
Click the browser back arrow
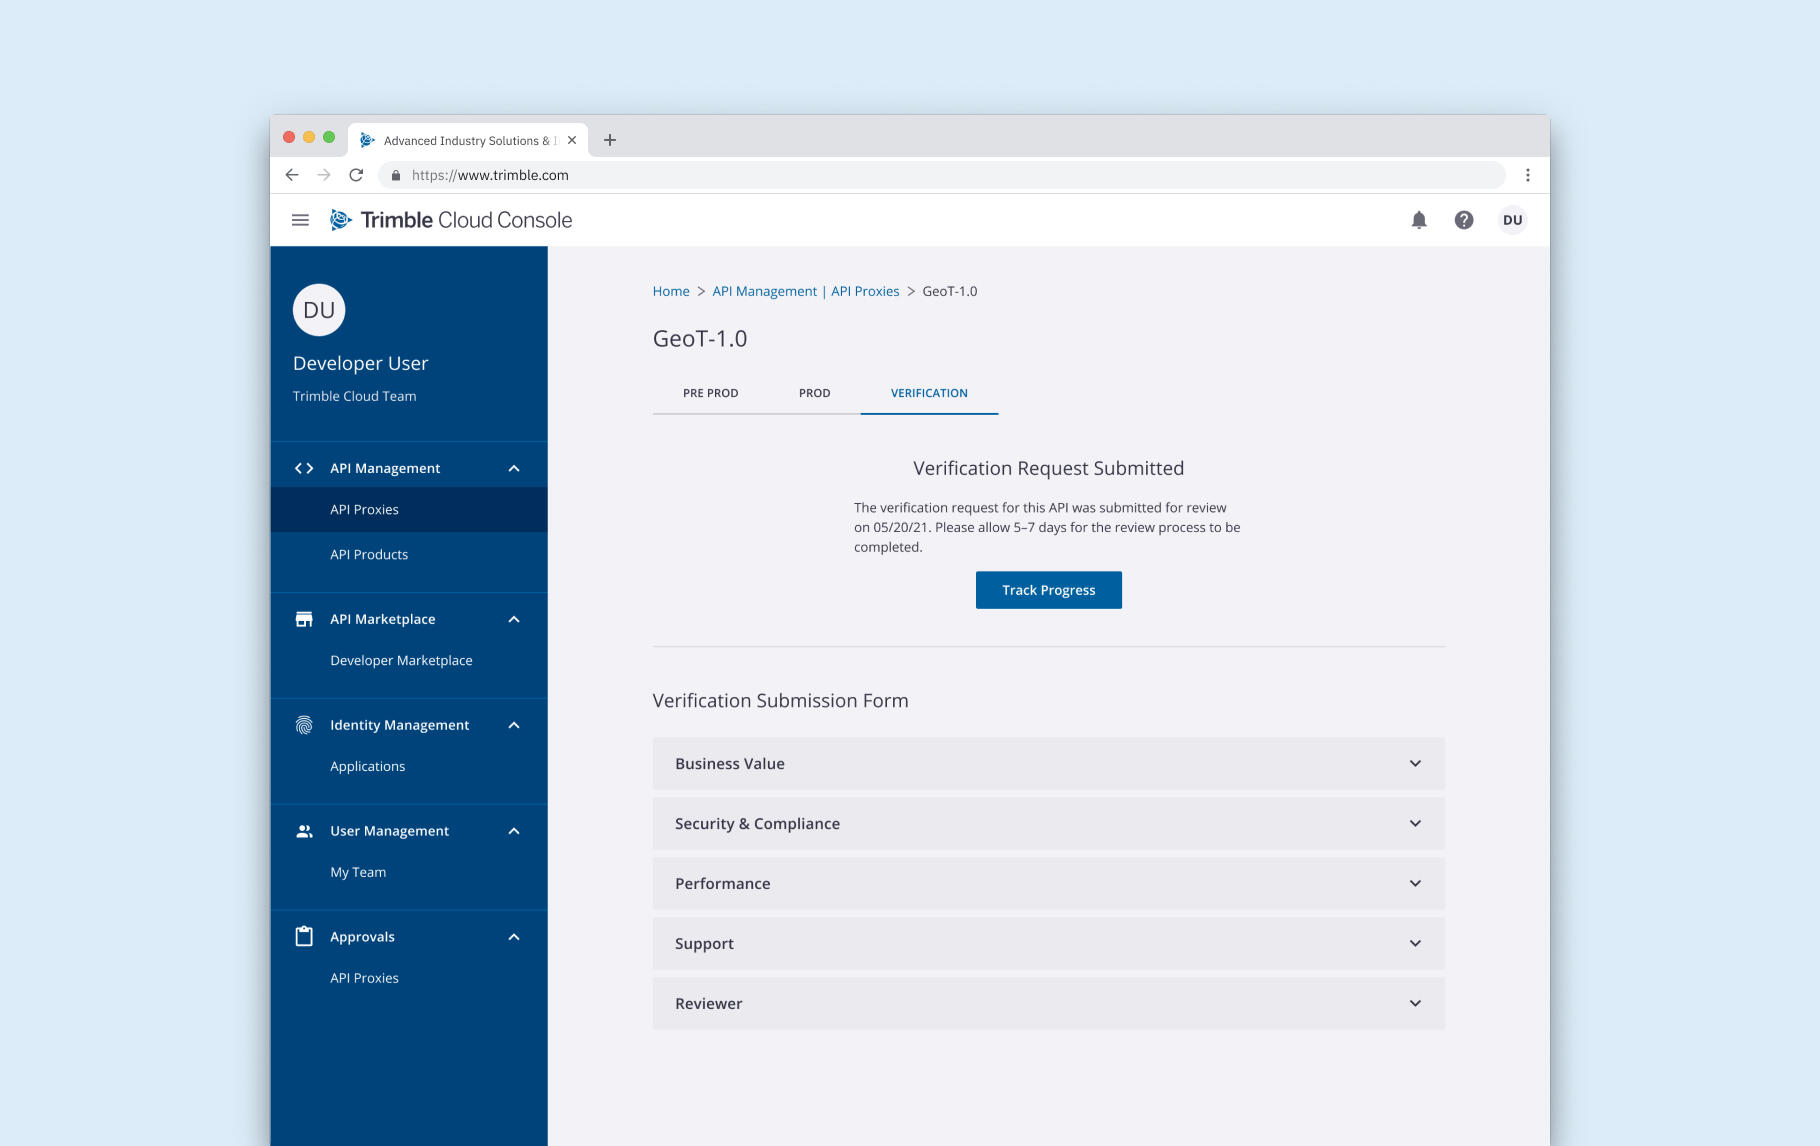coord(292,175)
